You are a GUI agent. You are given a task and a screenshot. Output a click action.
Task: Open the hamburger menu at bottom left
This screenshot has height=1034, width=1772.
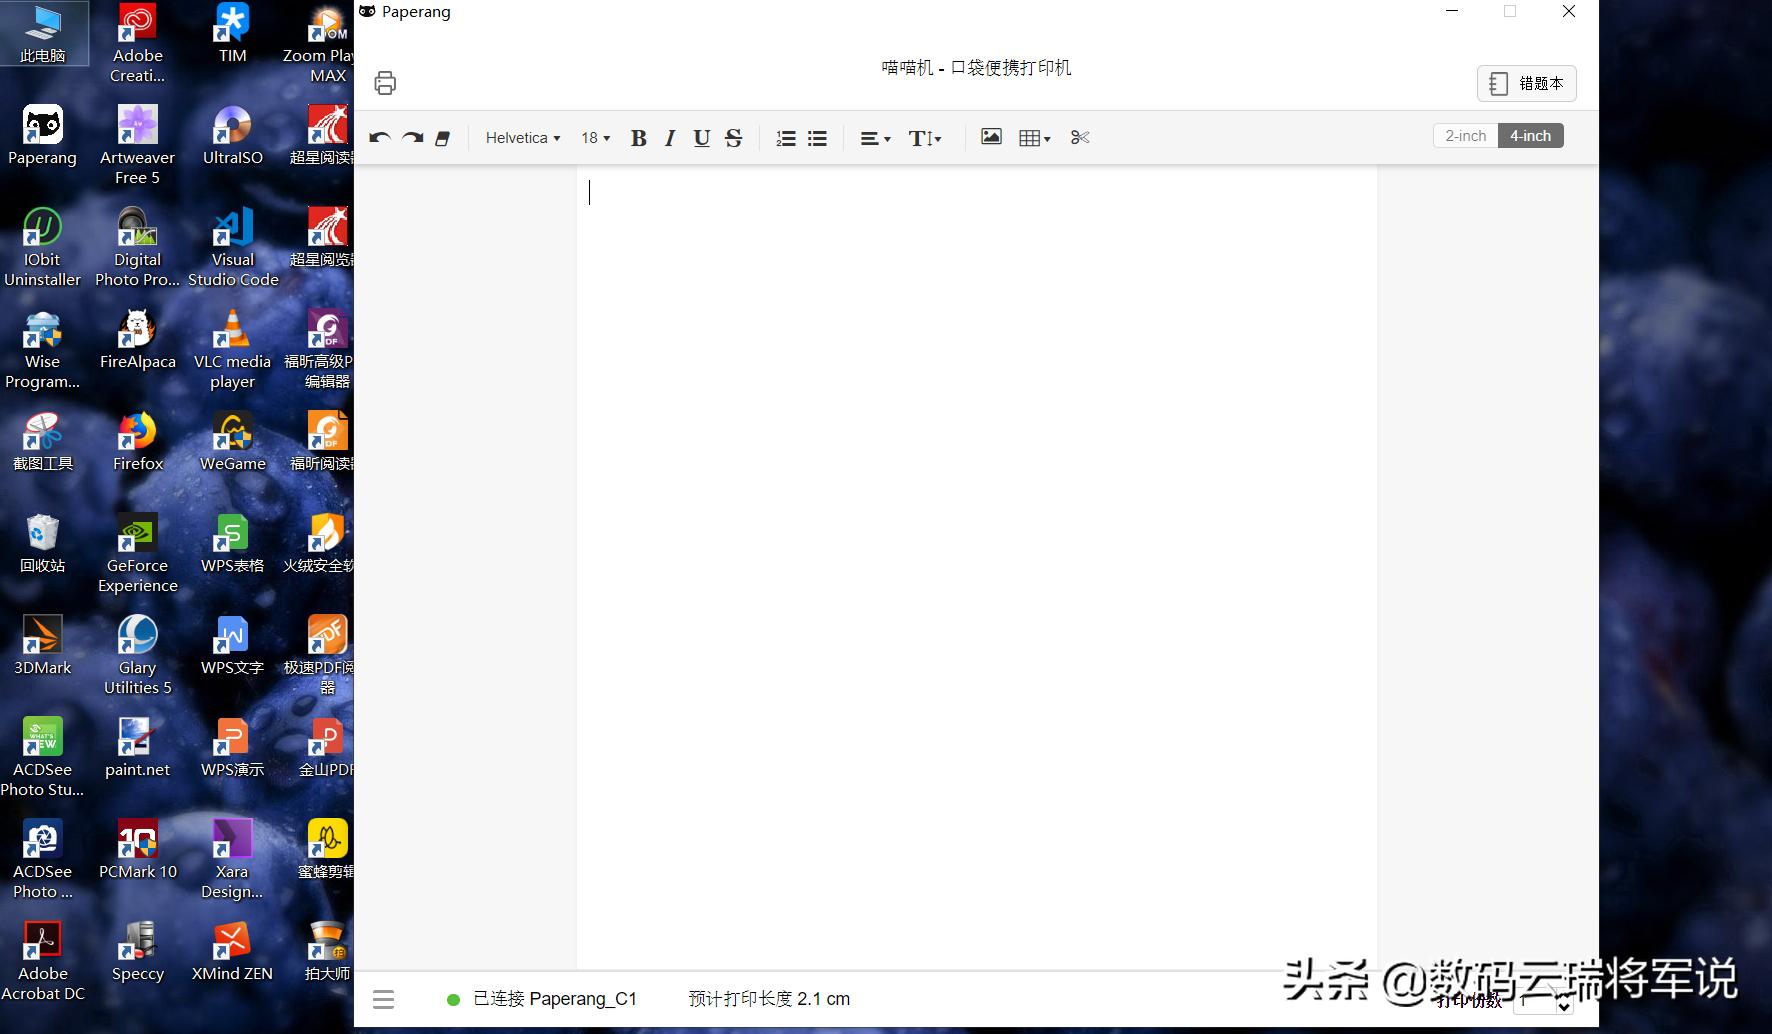pos(383,998)
